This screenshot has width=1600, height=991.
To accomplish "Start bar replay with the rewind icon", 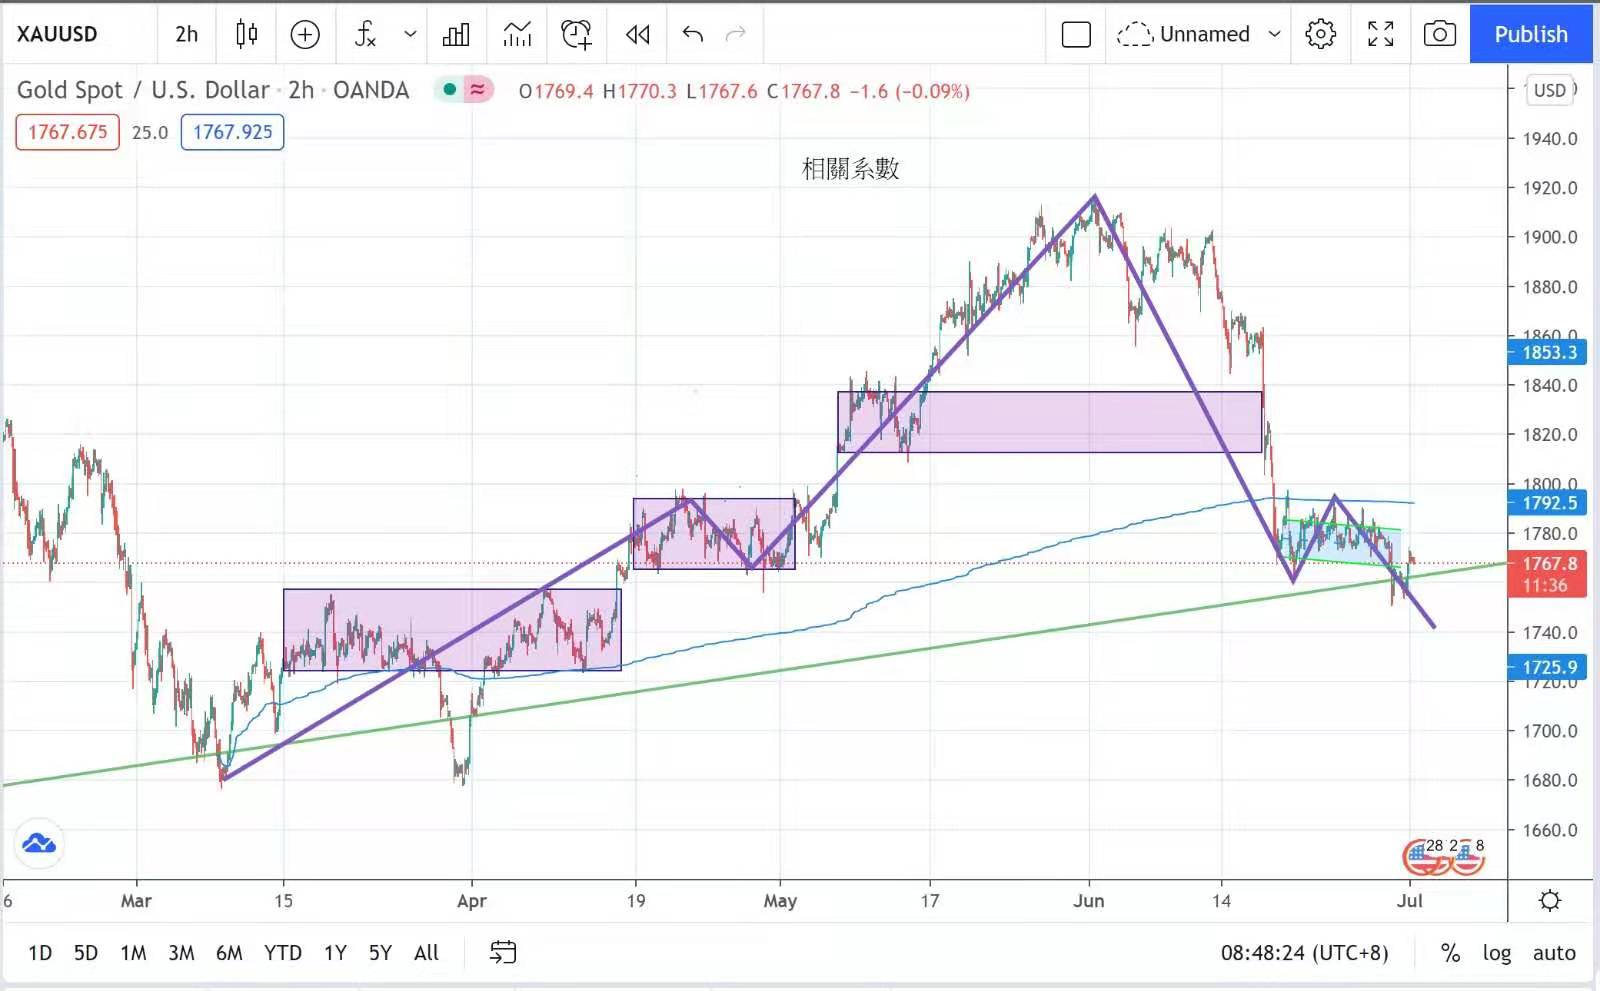I will [637, 34].
